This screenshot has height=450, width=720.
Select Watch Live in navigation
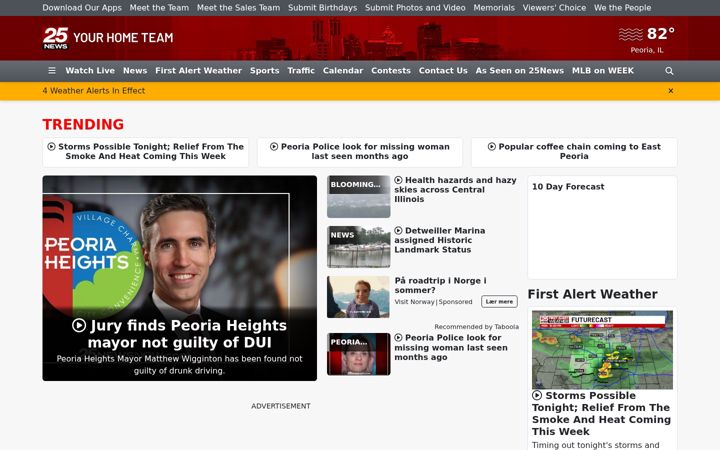point(90,71)
